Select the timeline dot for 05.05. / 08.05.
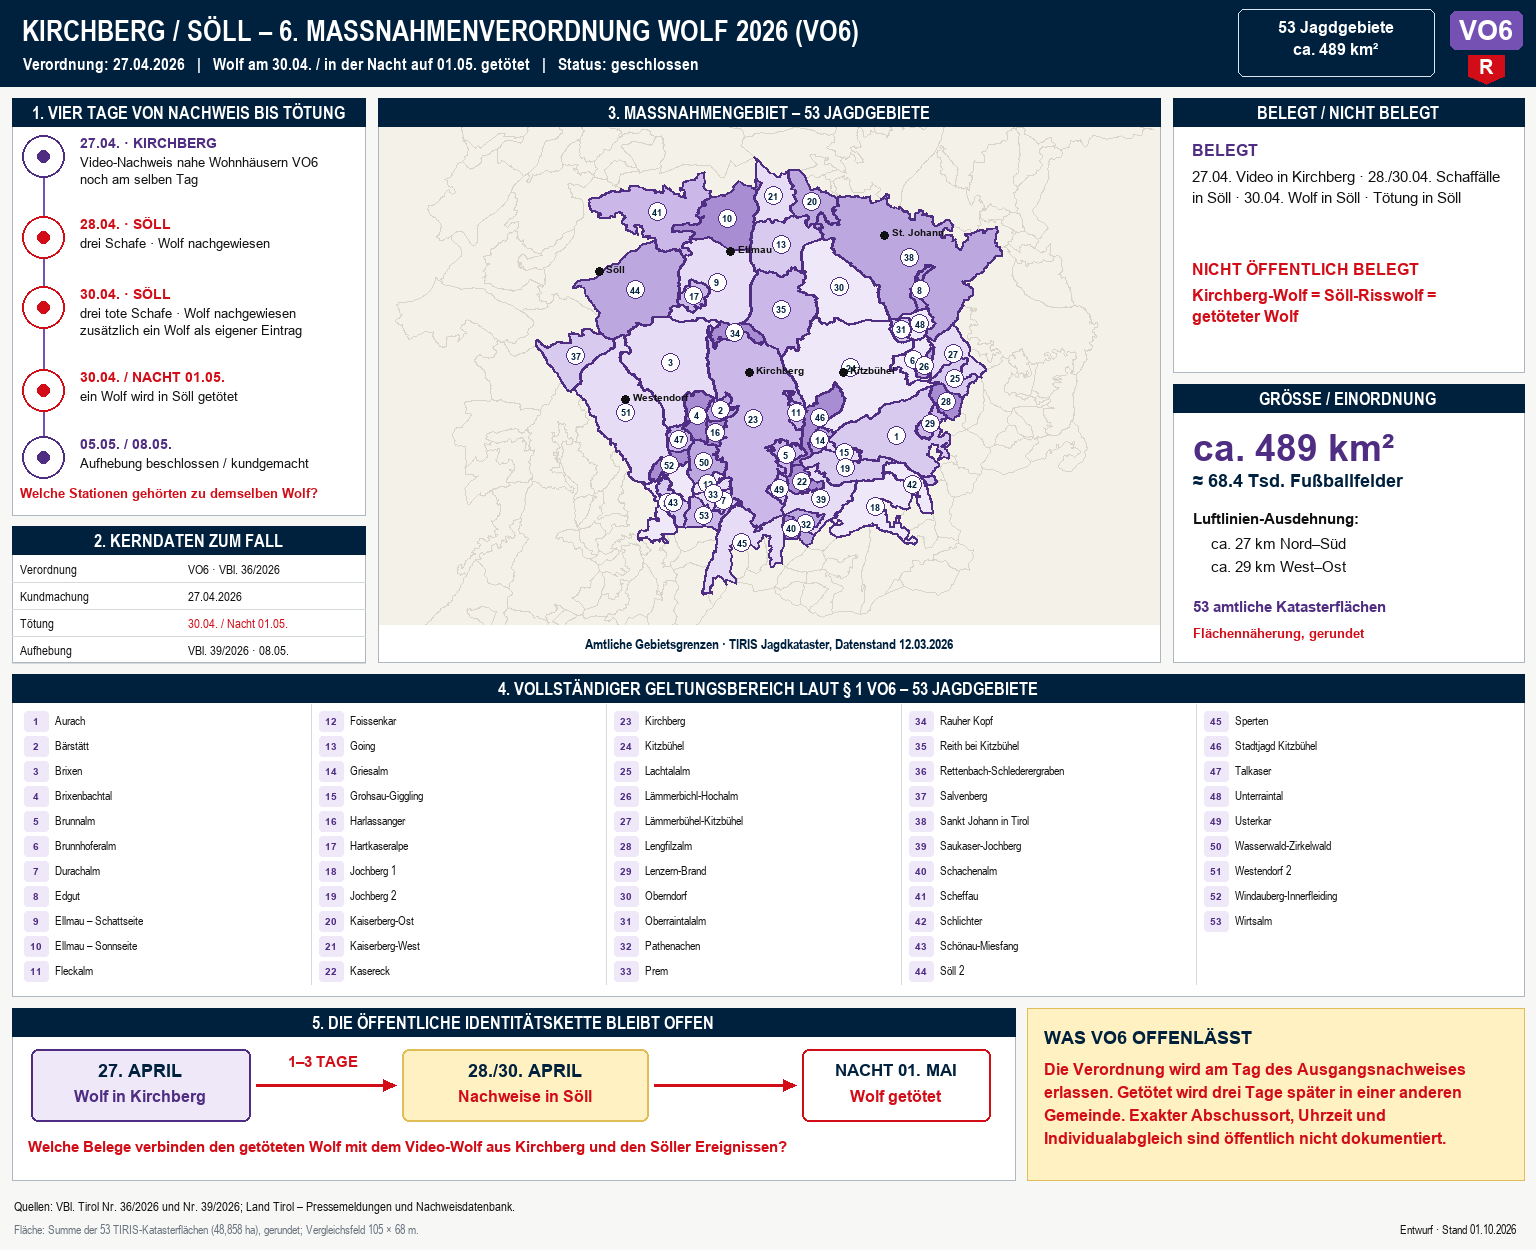The image size is (1536, 1250). [x=43, y=457]
